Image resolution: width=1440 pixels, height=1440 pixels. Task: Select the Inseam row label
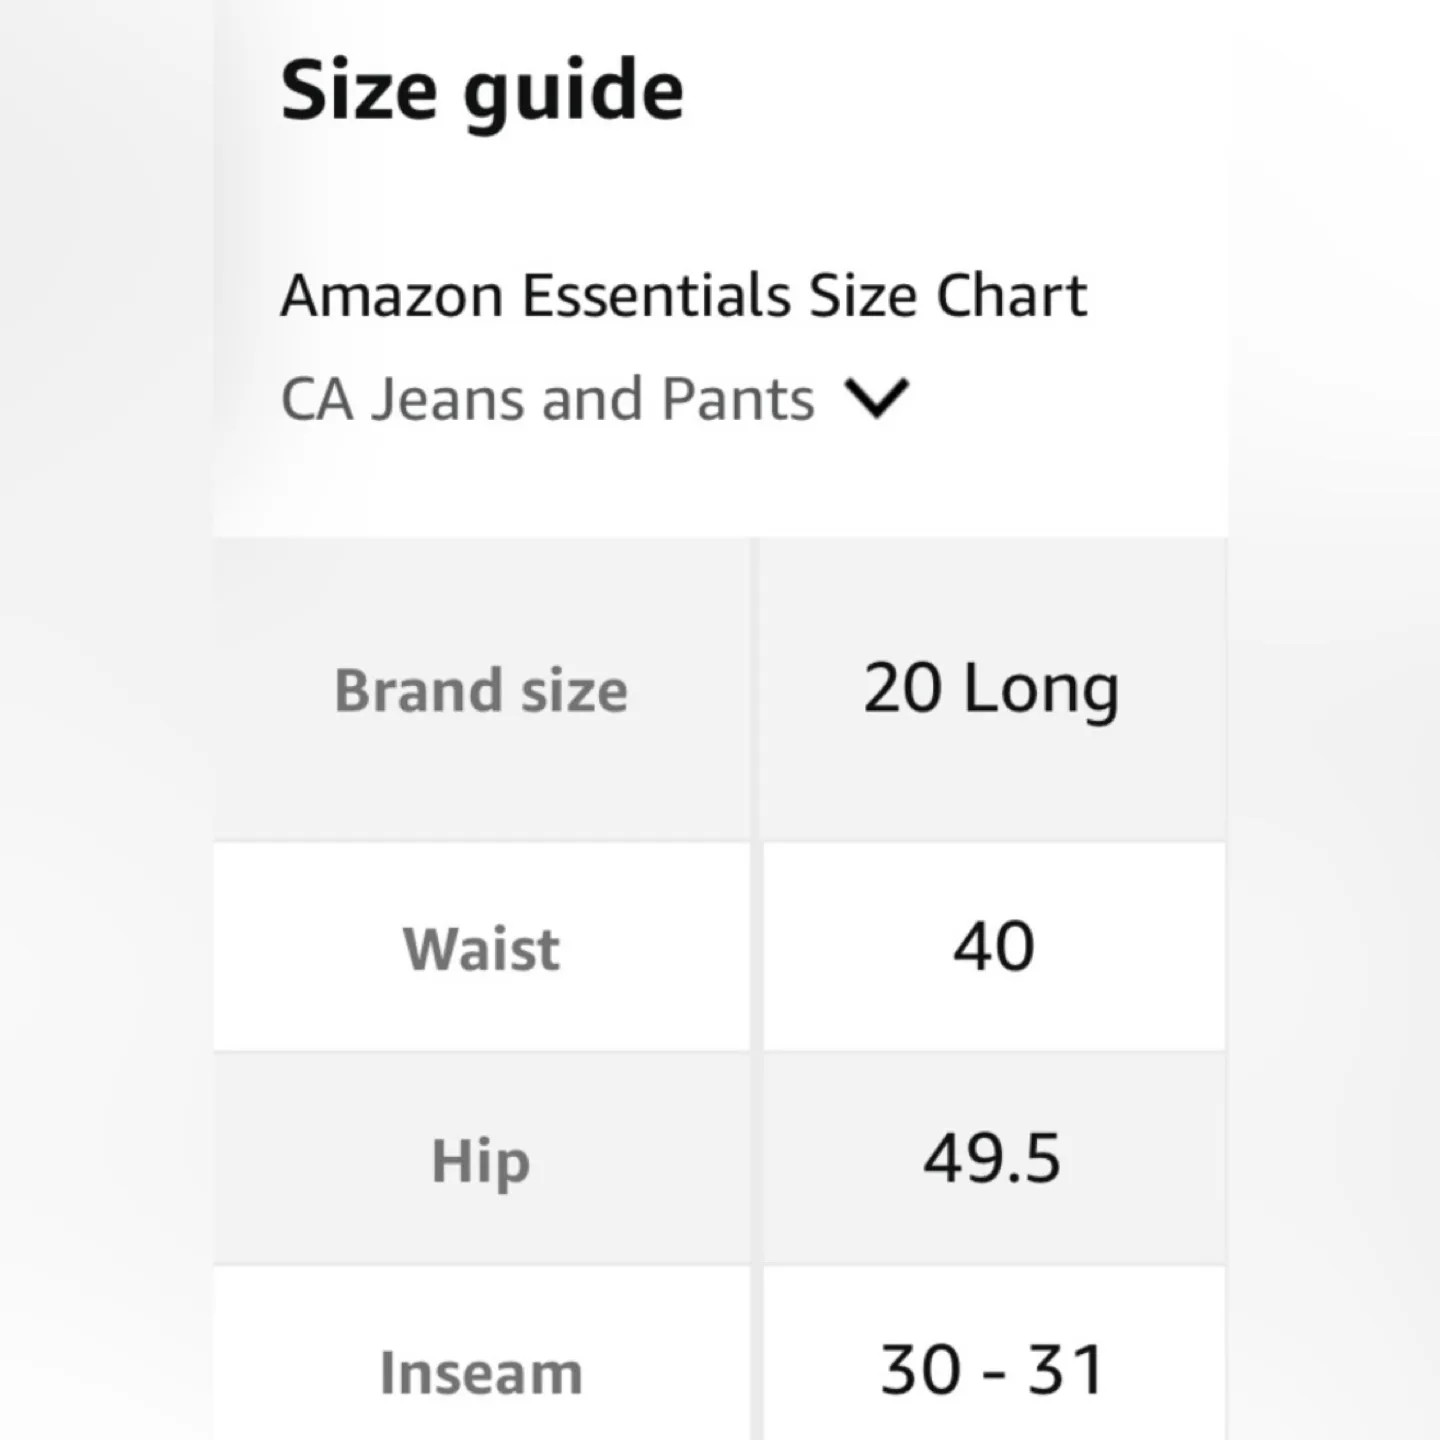(479, 1372)
